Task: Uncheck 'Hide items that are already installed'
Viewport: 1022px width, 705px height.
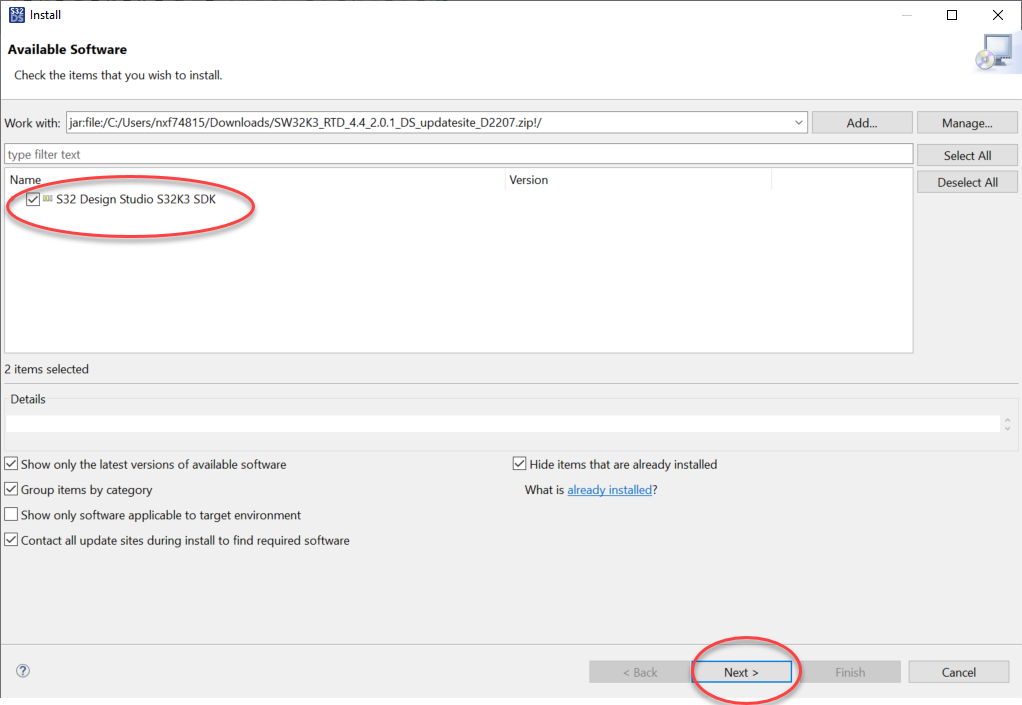Action: click(x=519, y=463)
